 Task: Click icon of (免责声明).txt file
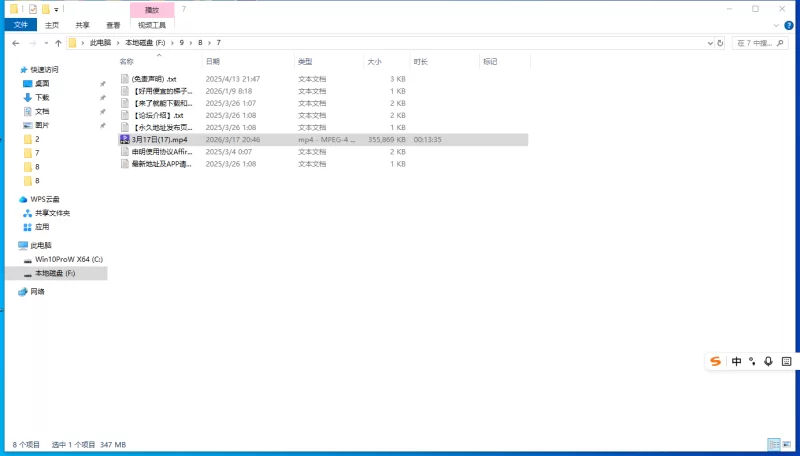124,79
